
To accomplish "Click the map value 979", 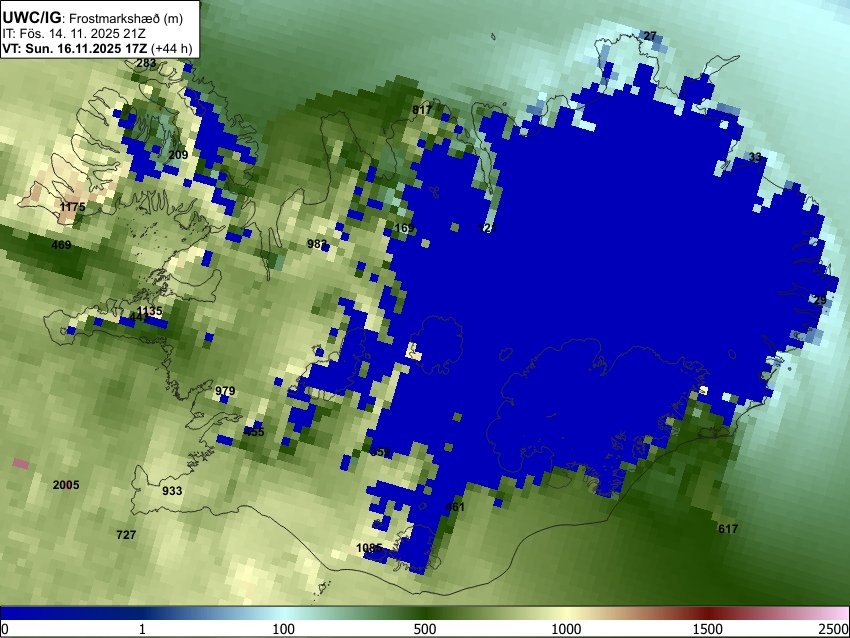I will (225, 391).
